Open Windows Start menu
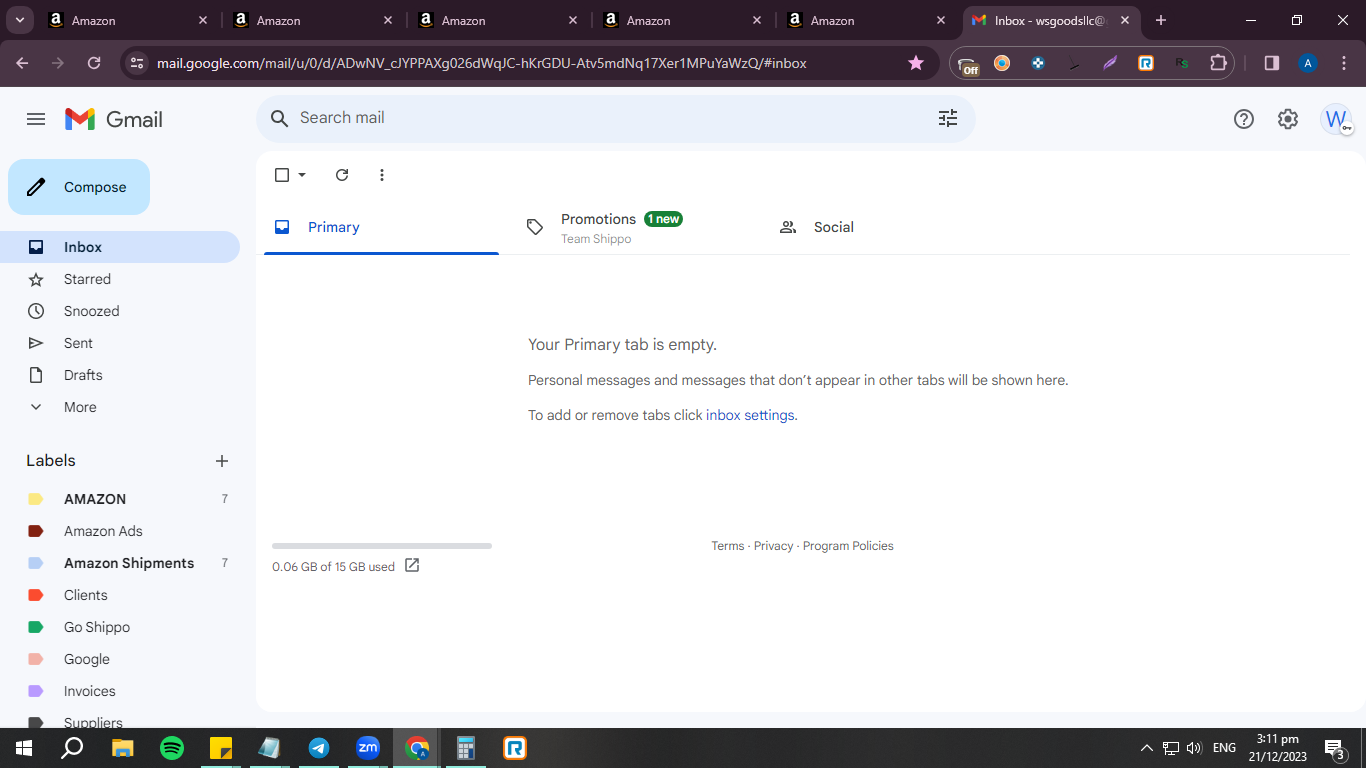This screenshot has width=1366, height=768. click(x=24, y=748)
